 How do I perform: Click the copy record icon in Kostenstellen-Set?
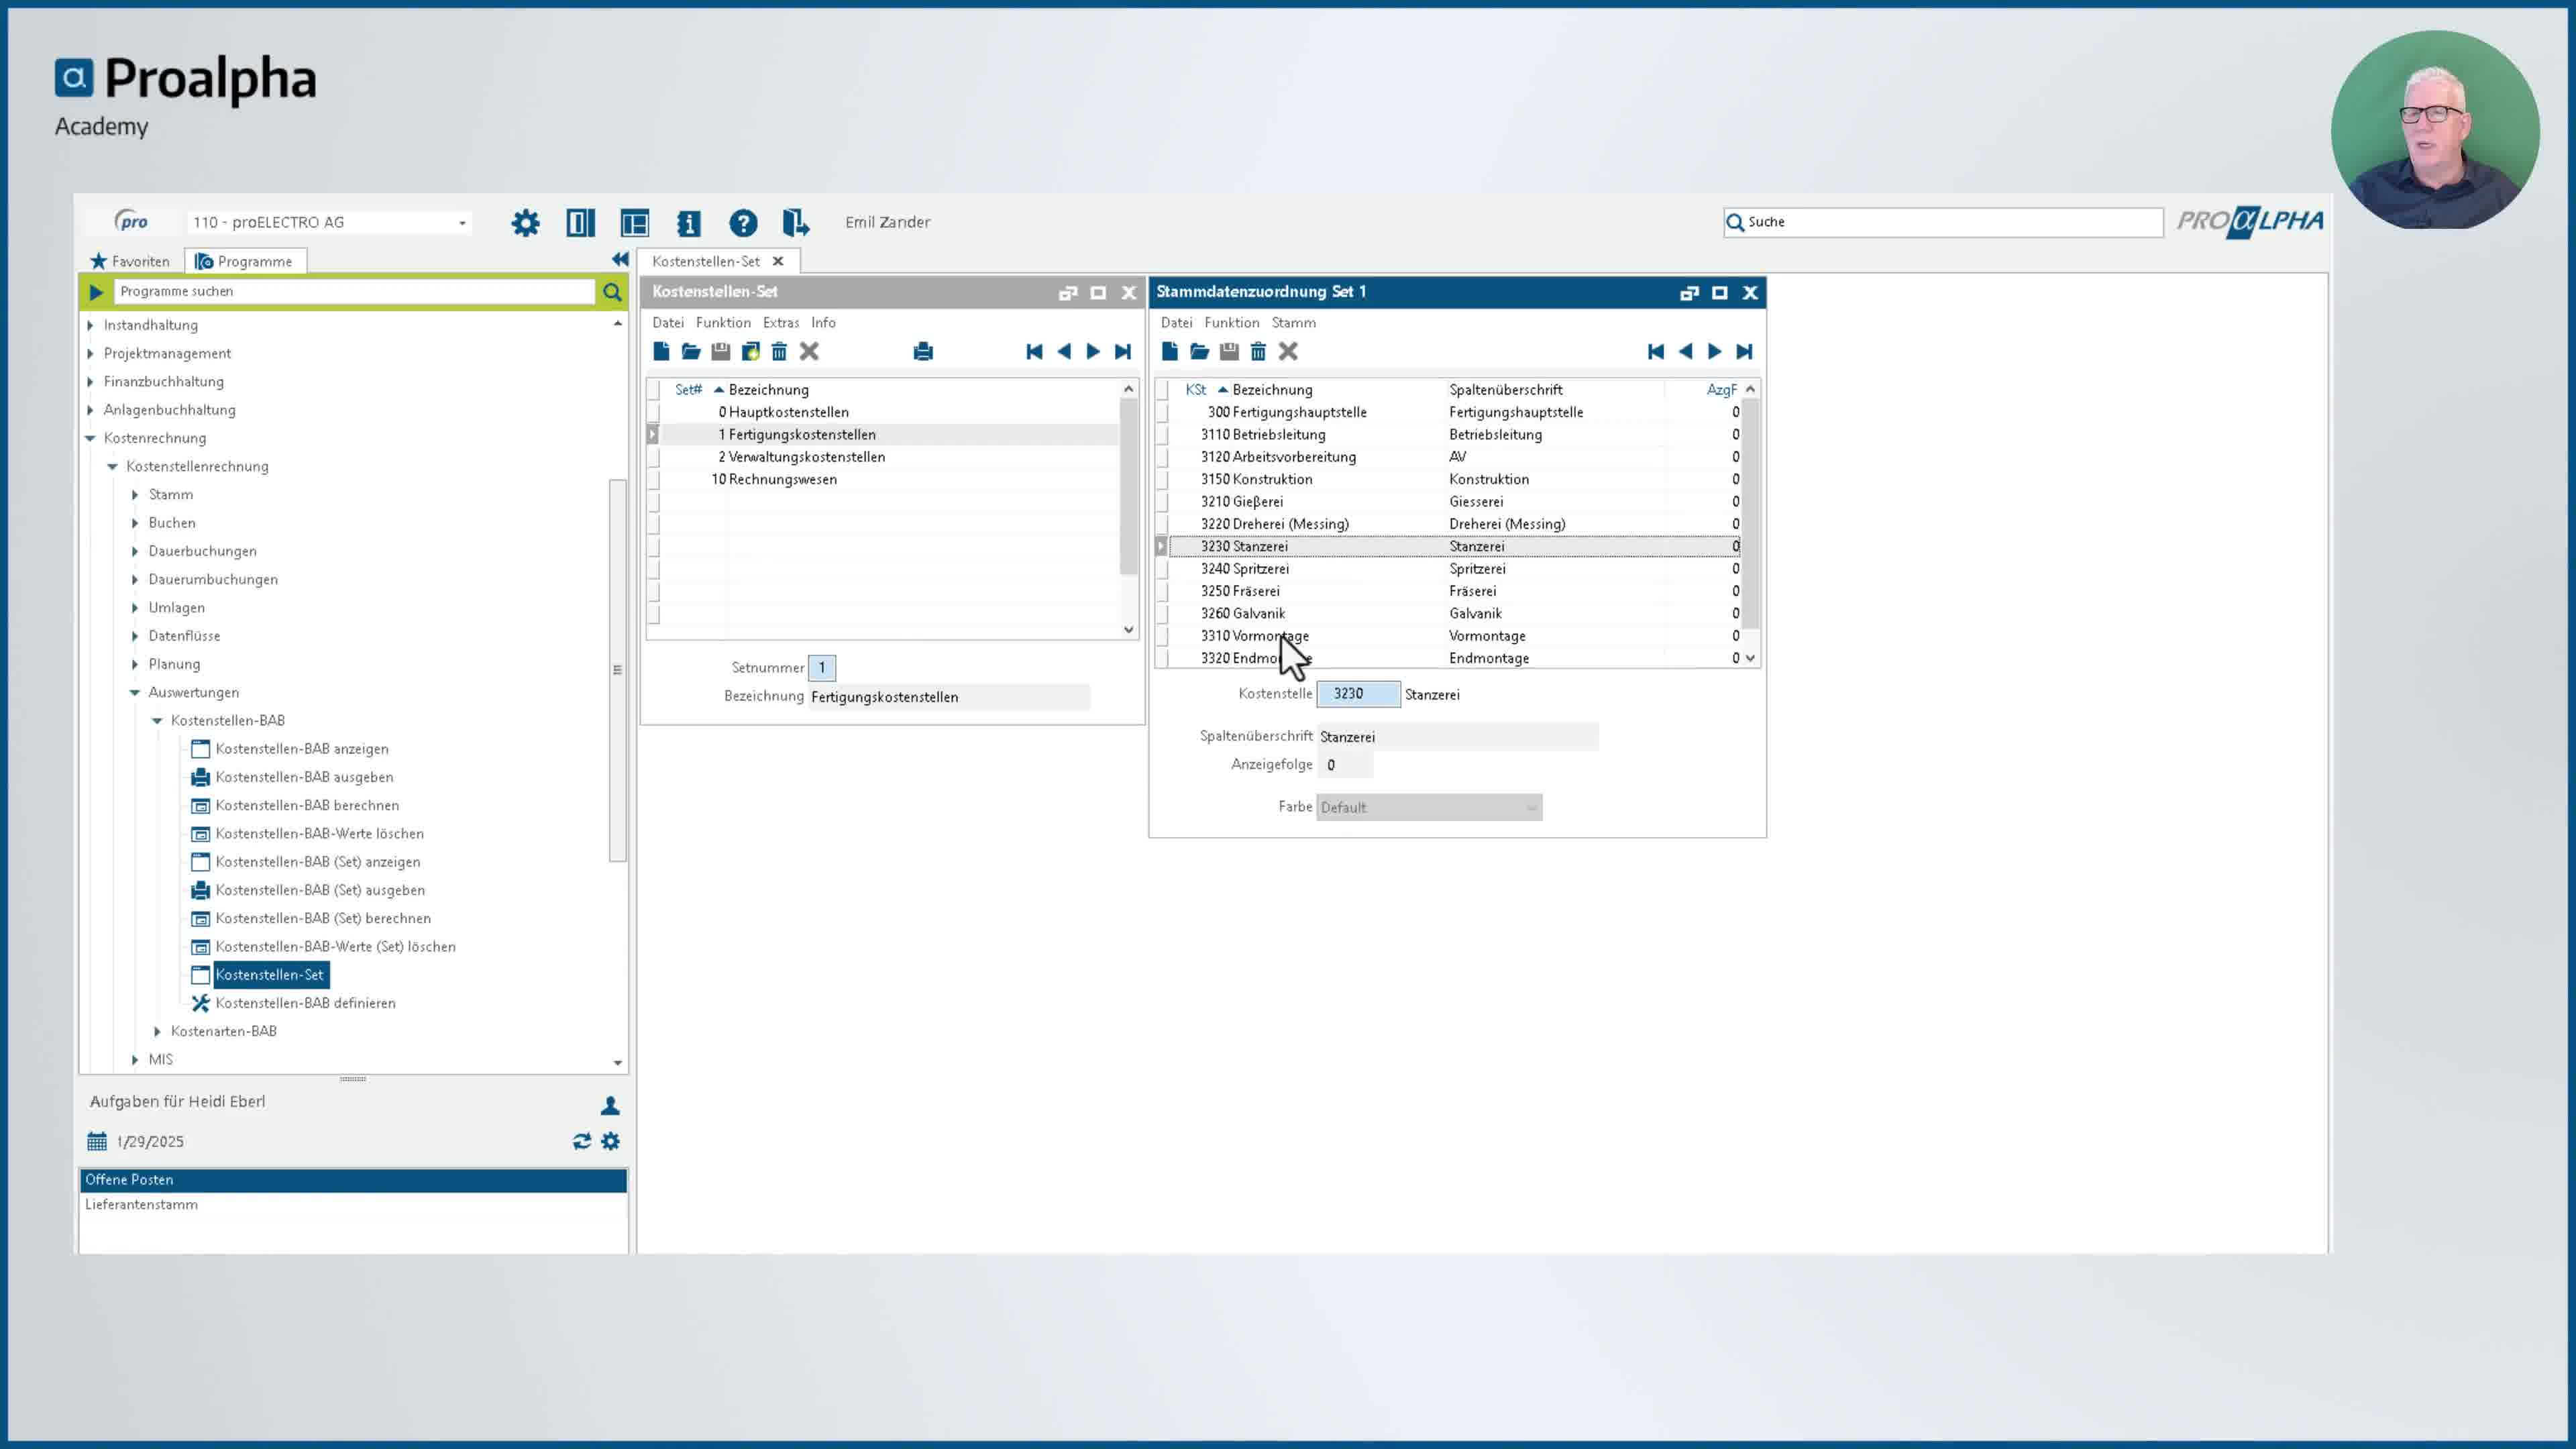pos(750,351)
